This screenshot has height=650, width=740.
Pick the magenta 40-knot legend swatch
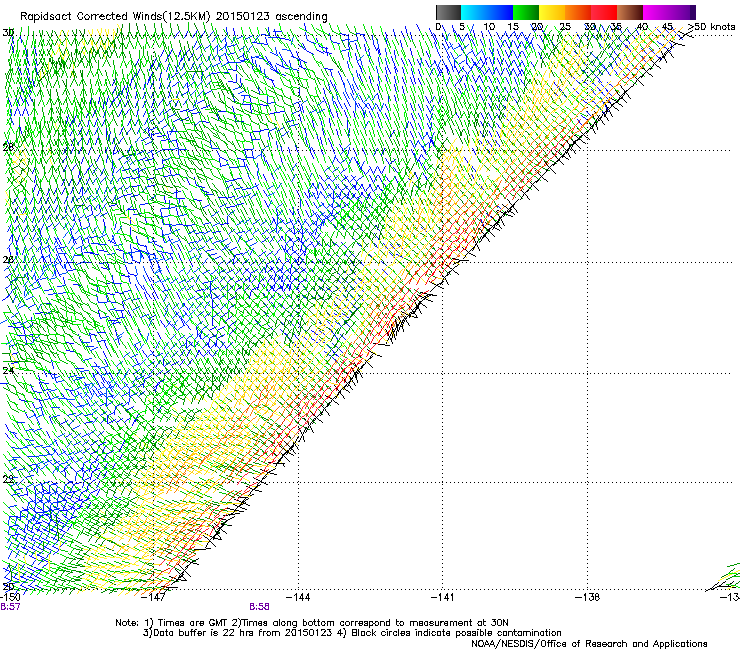[x=656, y=12]
